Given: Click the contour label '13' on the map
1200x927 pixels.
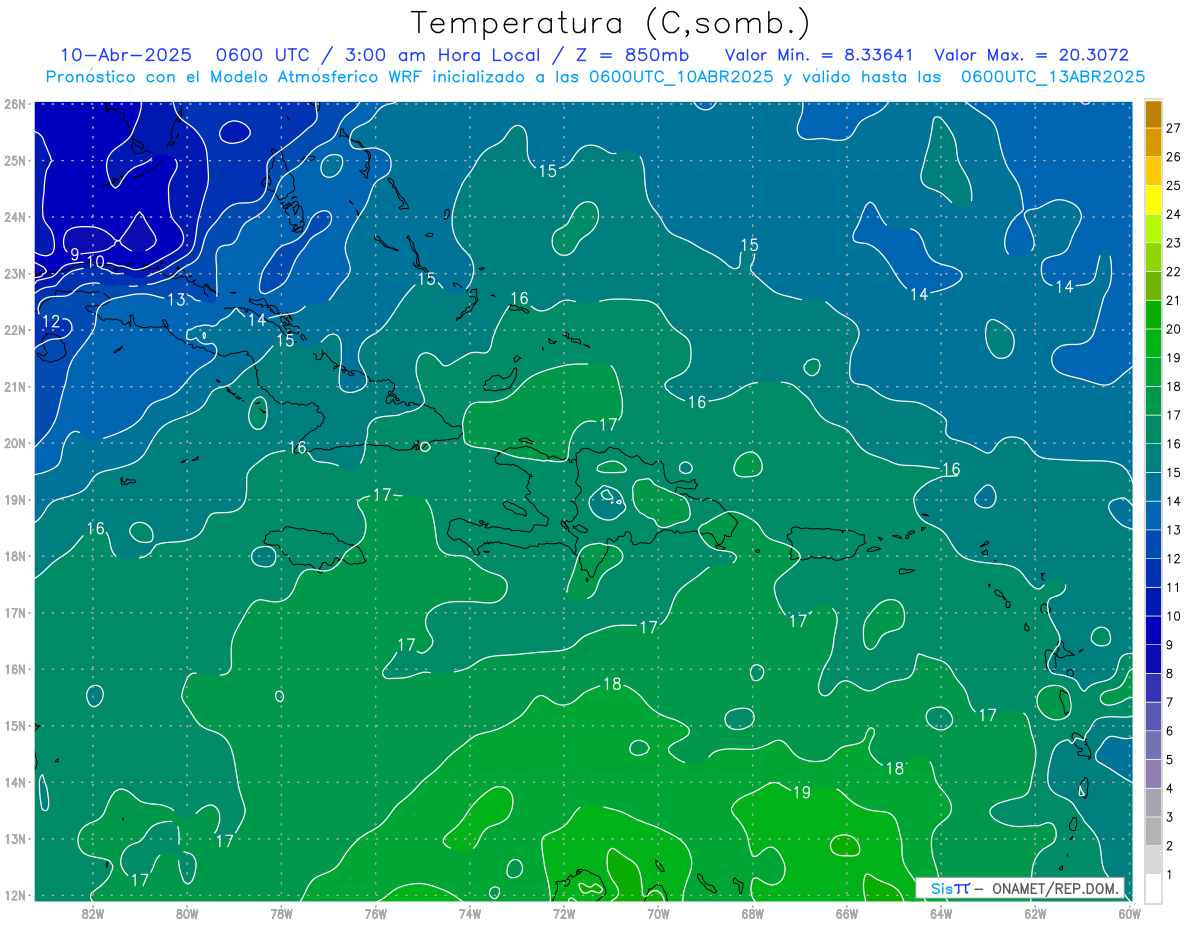Looking at the screenshot, I should tap(176, 299).
